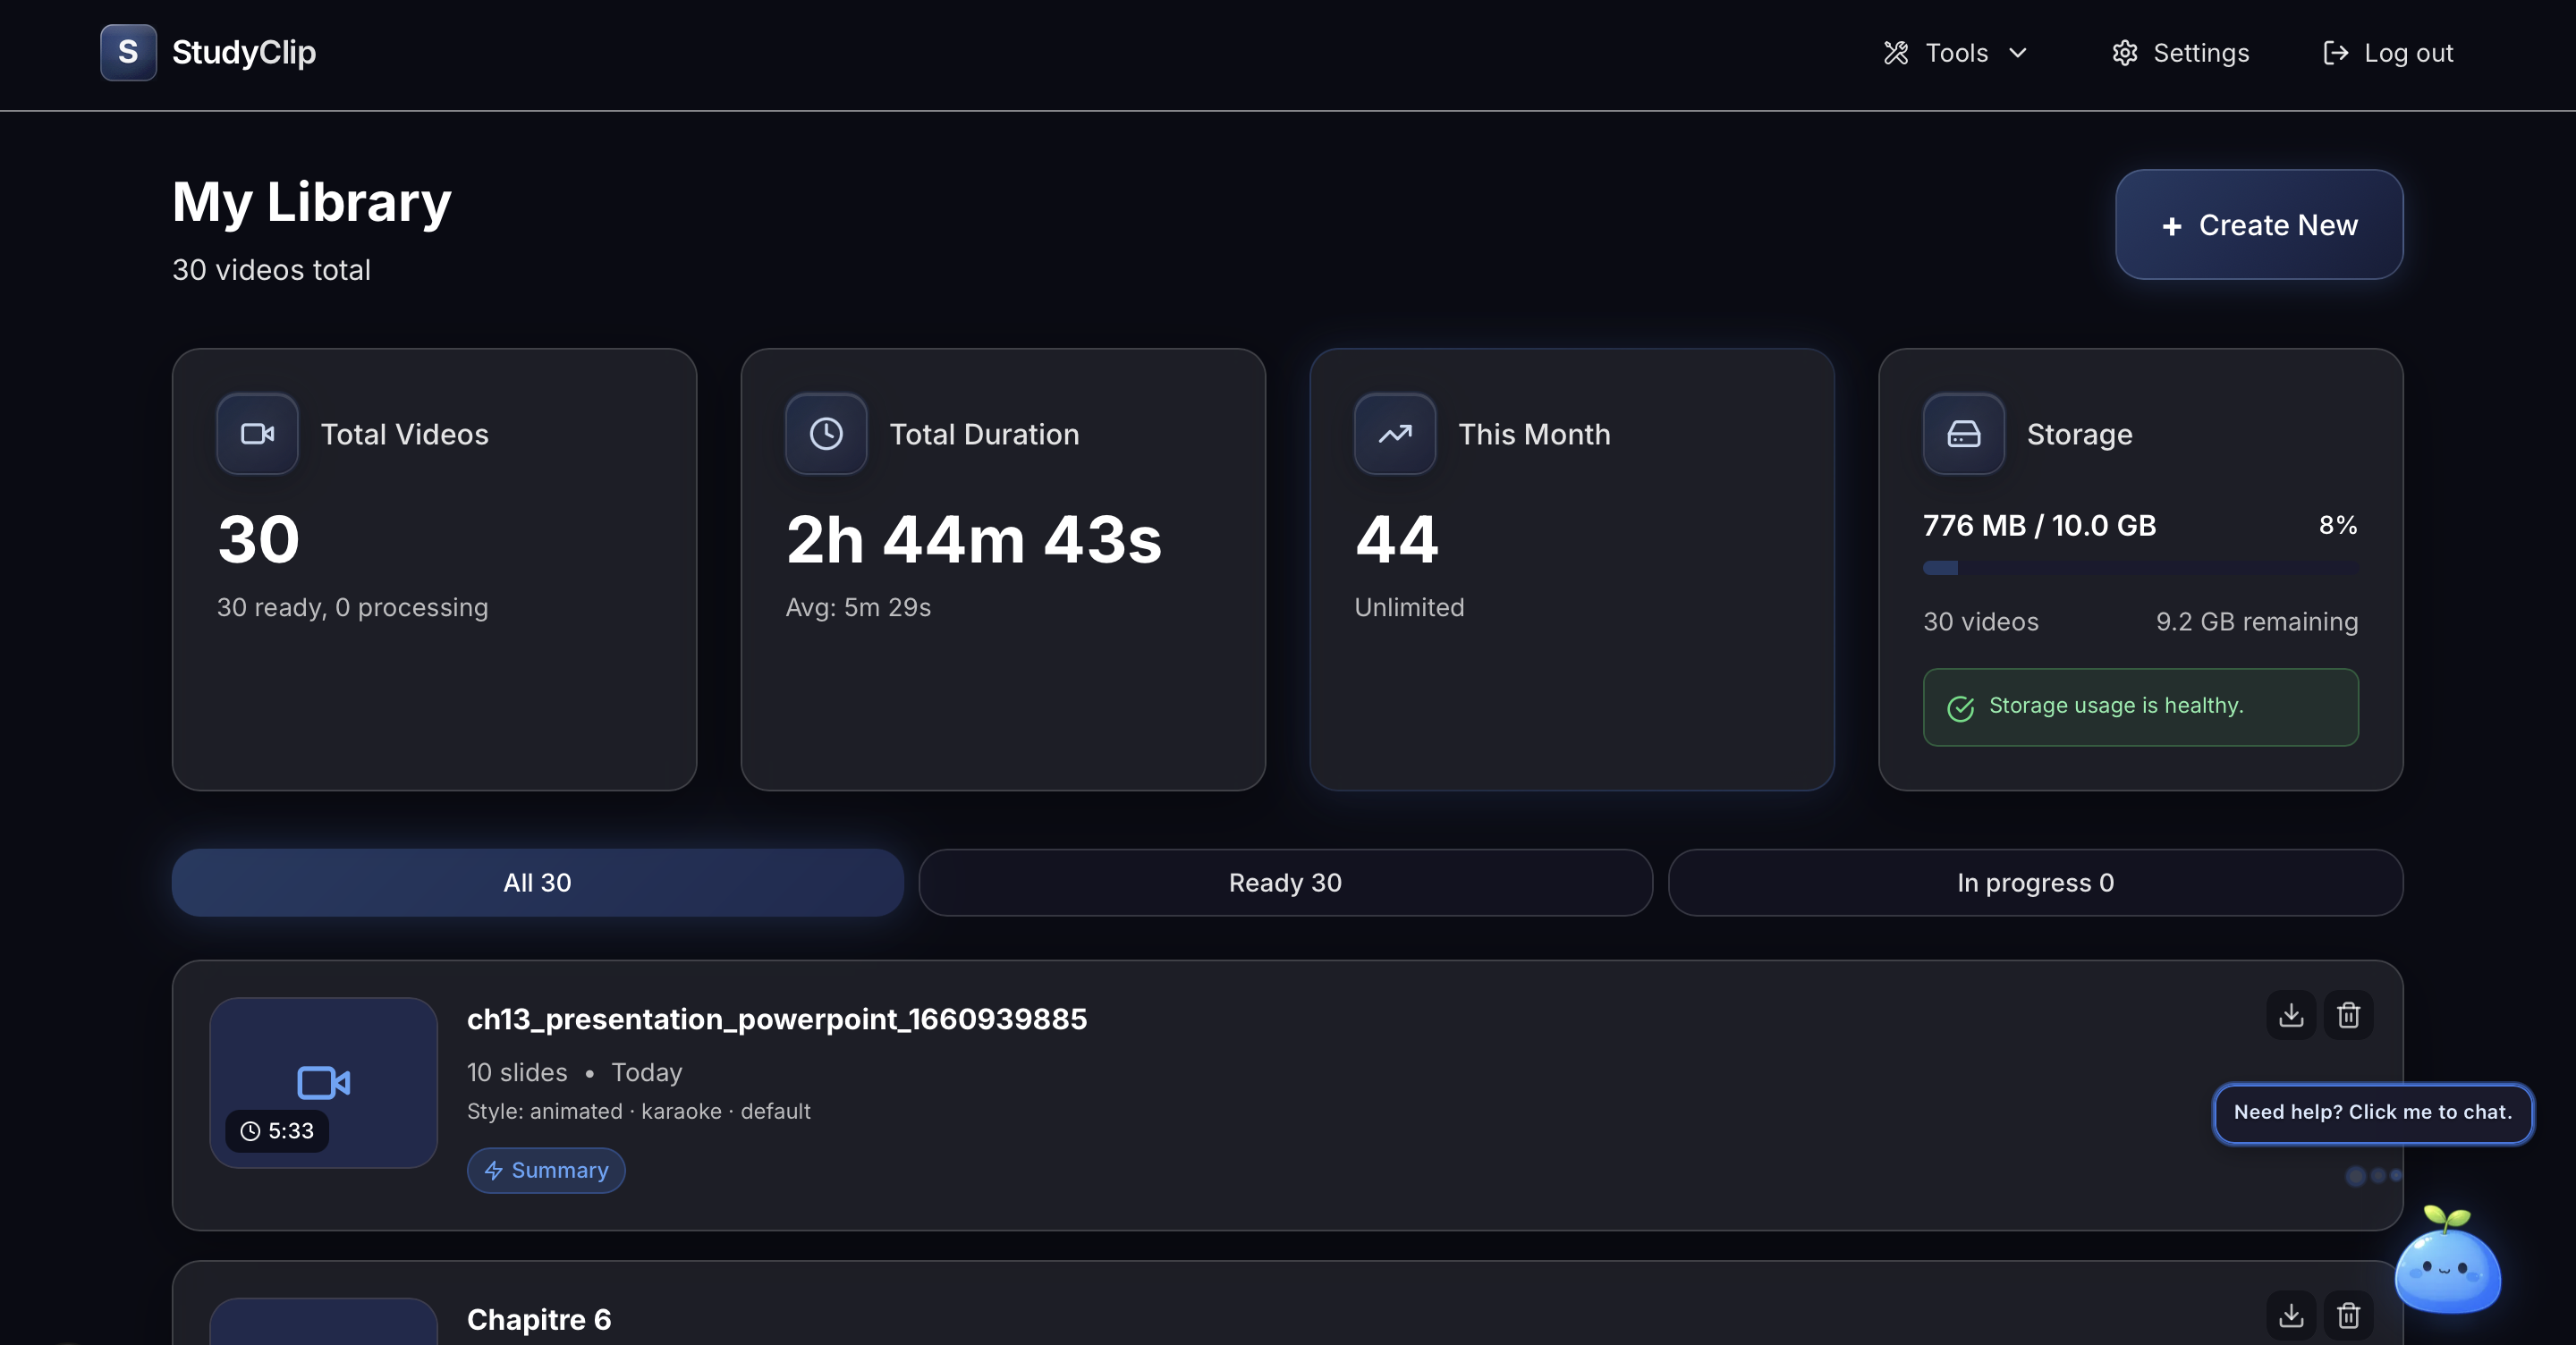Viewport: 2576px width, 1345px height.
Task: Click the Storage drive icon
Action: [x=1963, y=433]
